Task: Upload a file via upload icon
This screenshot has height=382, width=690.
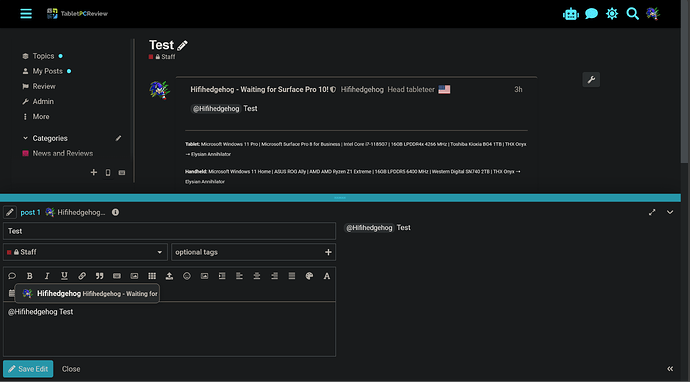Action: [x=169, y=276]
